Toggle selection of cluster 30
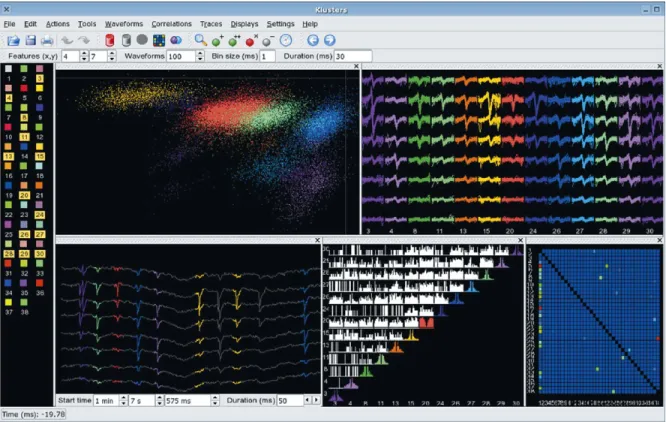Image resolution: width=666 pixels, height=422 pixels. click(40, 254)
